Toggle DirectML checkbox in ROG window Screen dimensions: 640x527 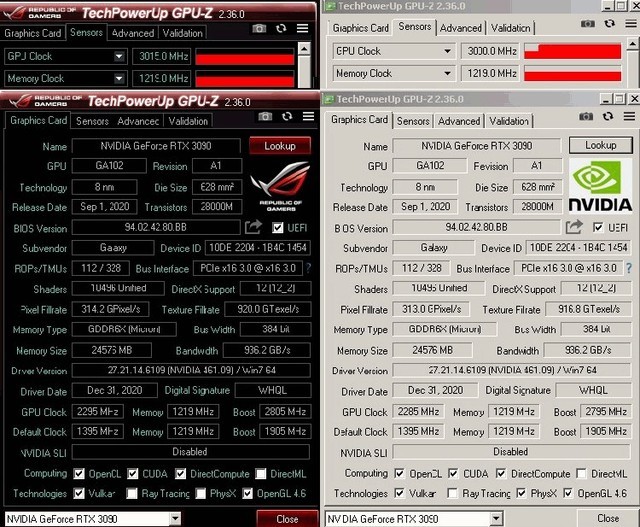pos(260,474)
